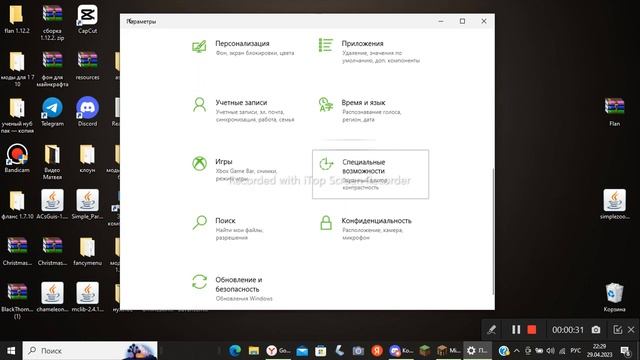Select the Telegram desktop shortcut
The width and height of the screenshot is (640, 360).
[x=52, y=112]
